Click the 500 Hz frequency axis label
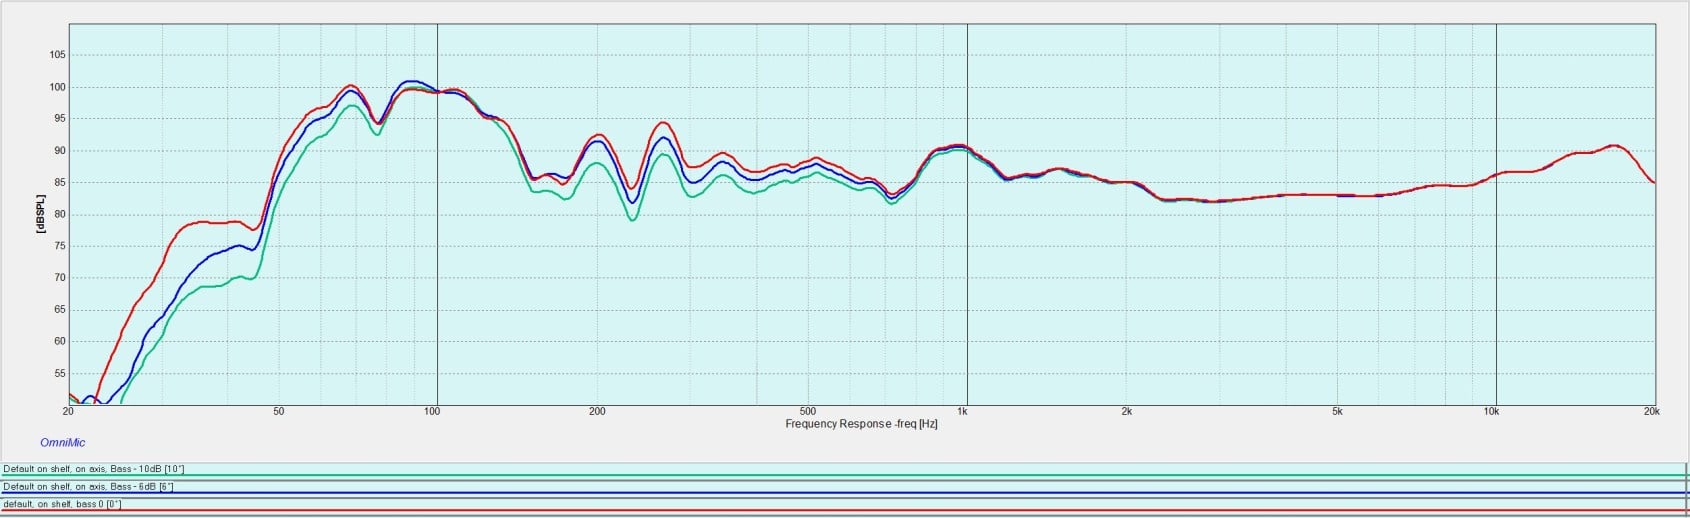The width and height of the screenshot is (1690, 518). click(808, 411)
